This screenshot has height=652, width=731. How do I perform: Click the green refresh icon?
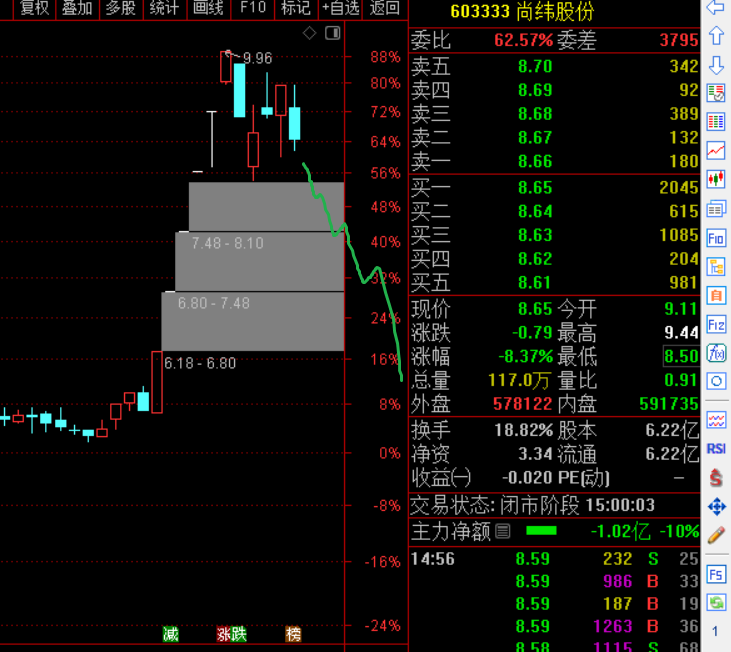click(x=716, y=603)
